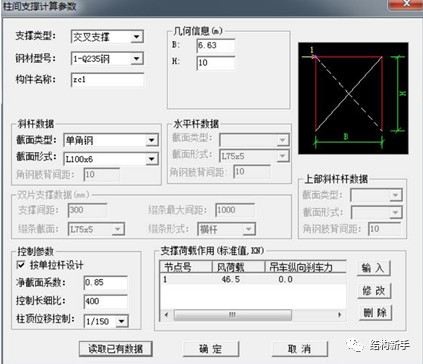Screen dimensions: 423x364
Task: Click the 输入 button
Action: [373, 268]
